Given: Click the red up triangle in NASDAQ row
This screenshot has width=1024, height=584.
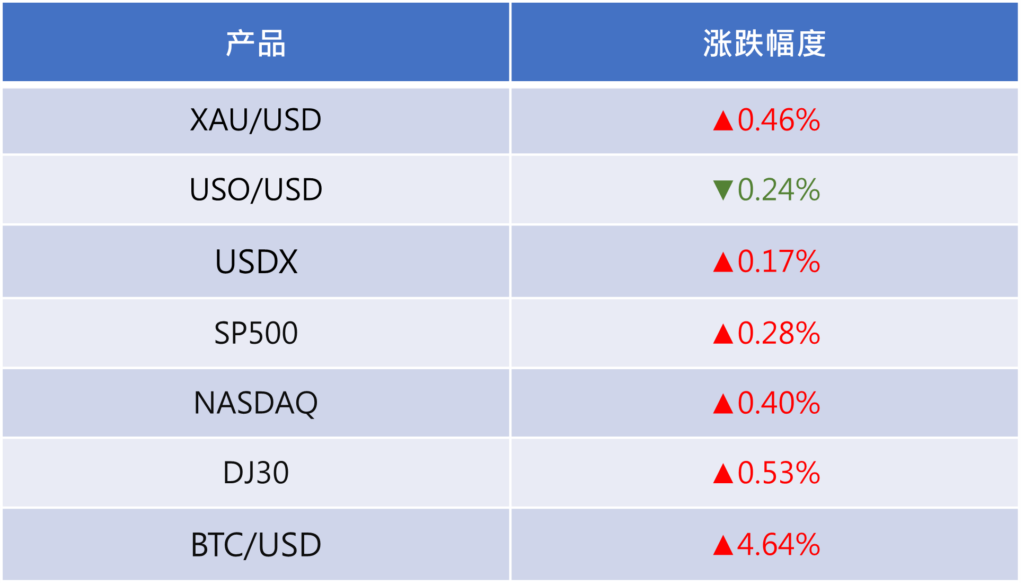Looking at the screenshot, I should coord(723,404).
